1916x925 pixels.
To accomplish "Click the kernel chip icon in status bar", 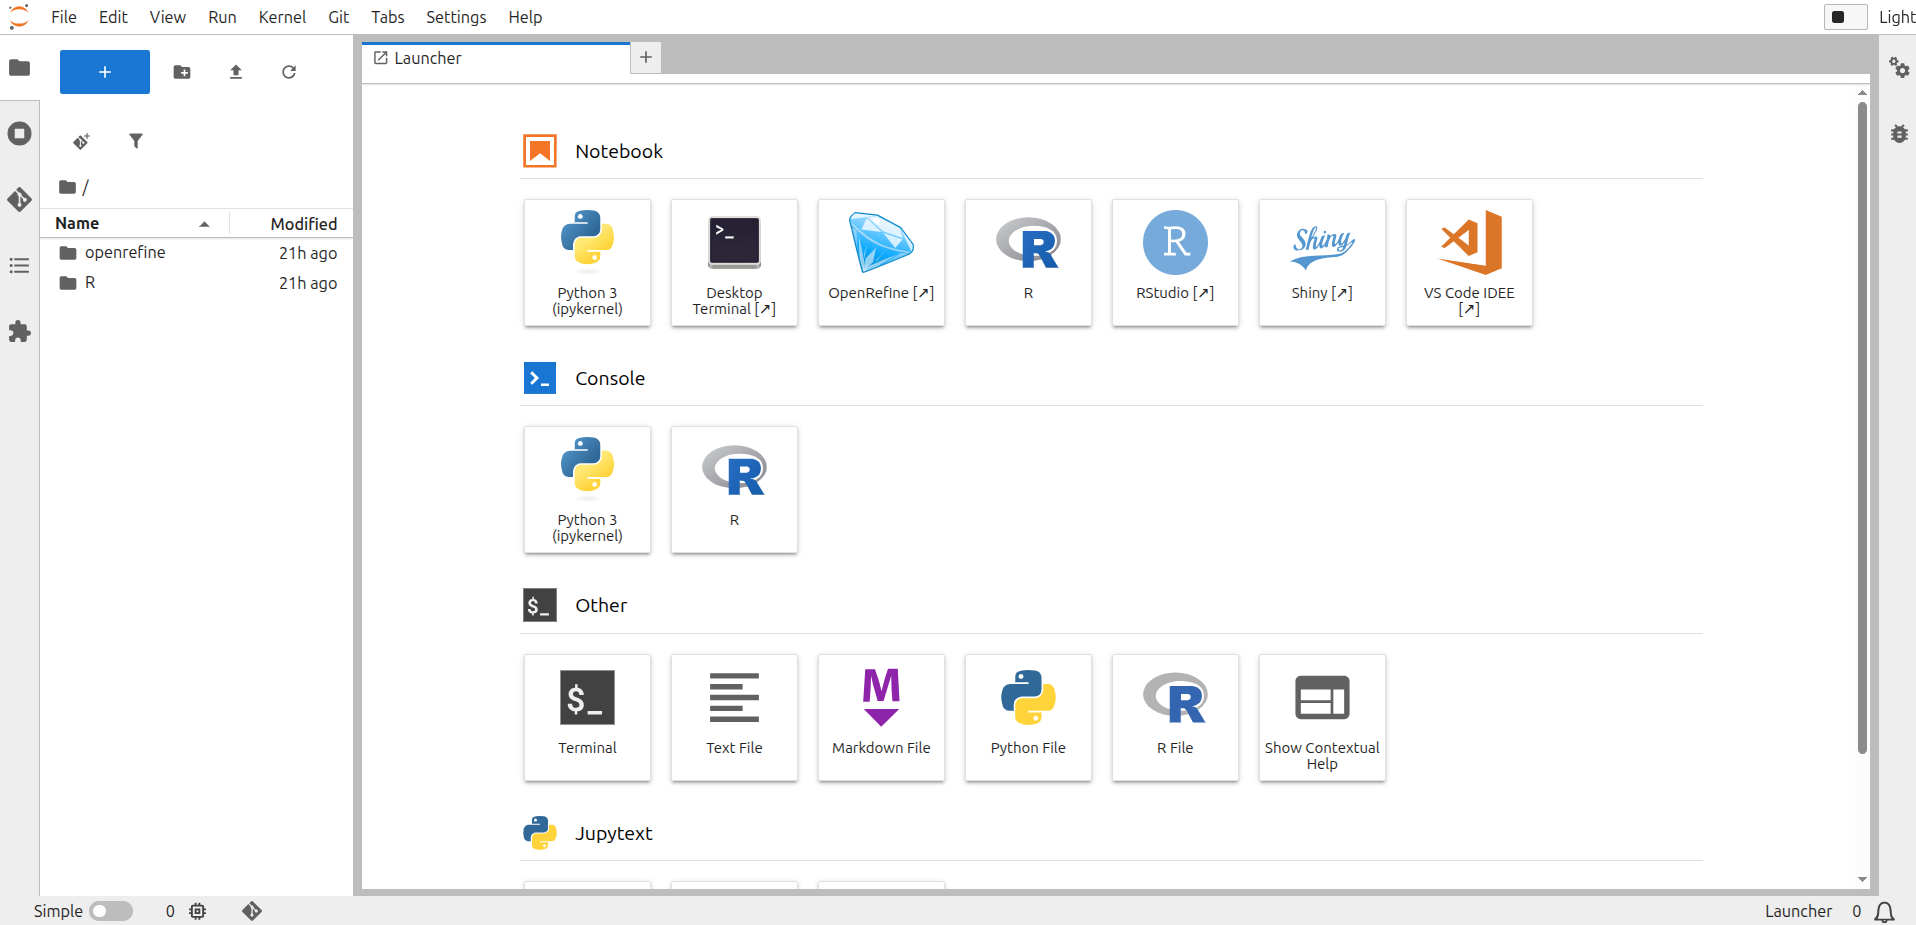I will point(198,911).
